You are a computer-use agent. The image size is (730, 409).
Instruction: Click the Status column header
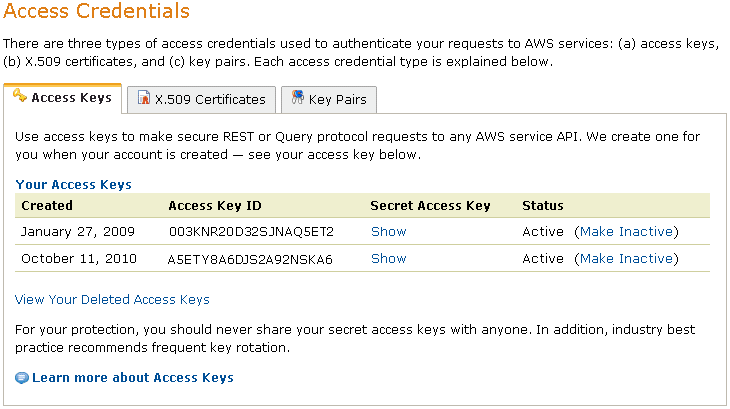coord(543,206)
